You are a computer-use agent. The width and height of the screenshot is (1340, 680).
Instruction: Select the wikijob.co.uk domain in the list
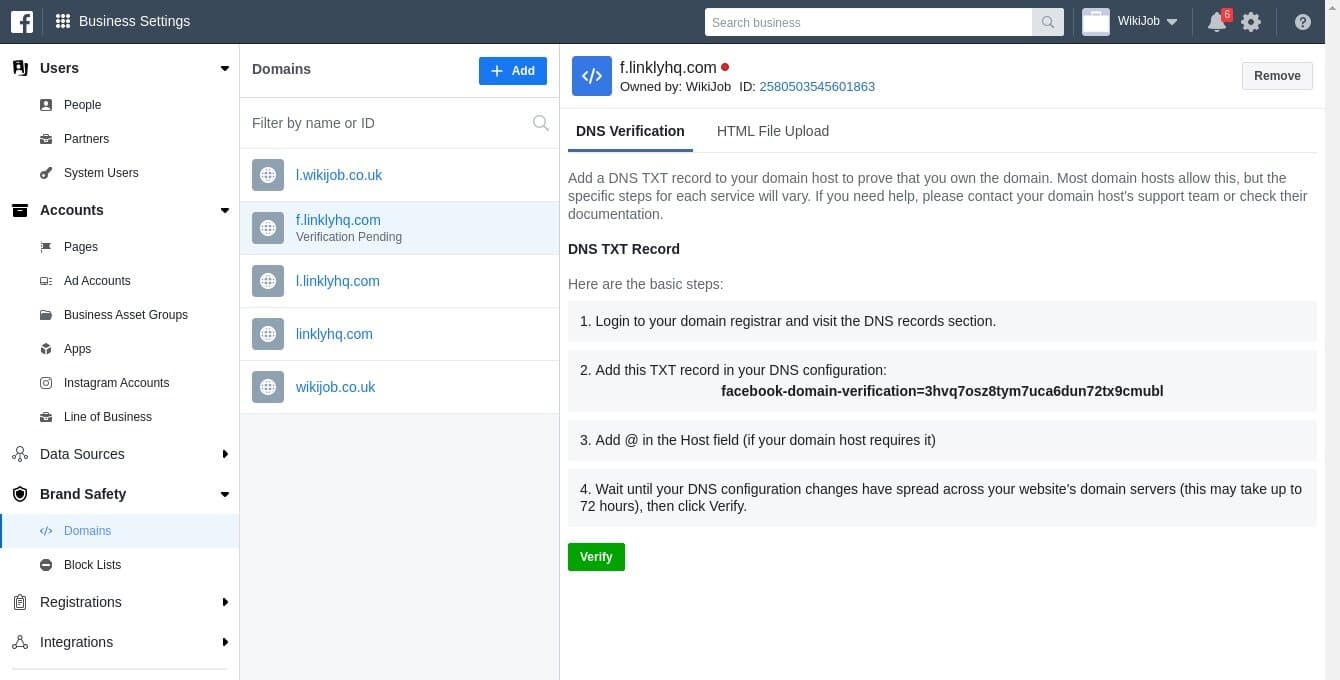[335, 387]
